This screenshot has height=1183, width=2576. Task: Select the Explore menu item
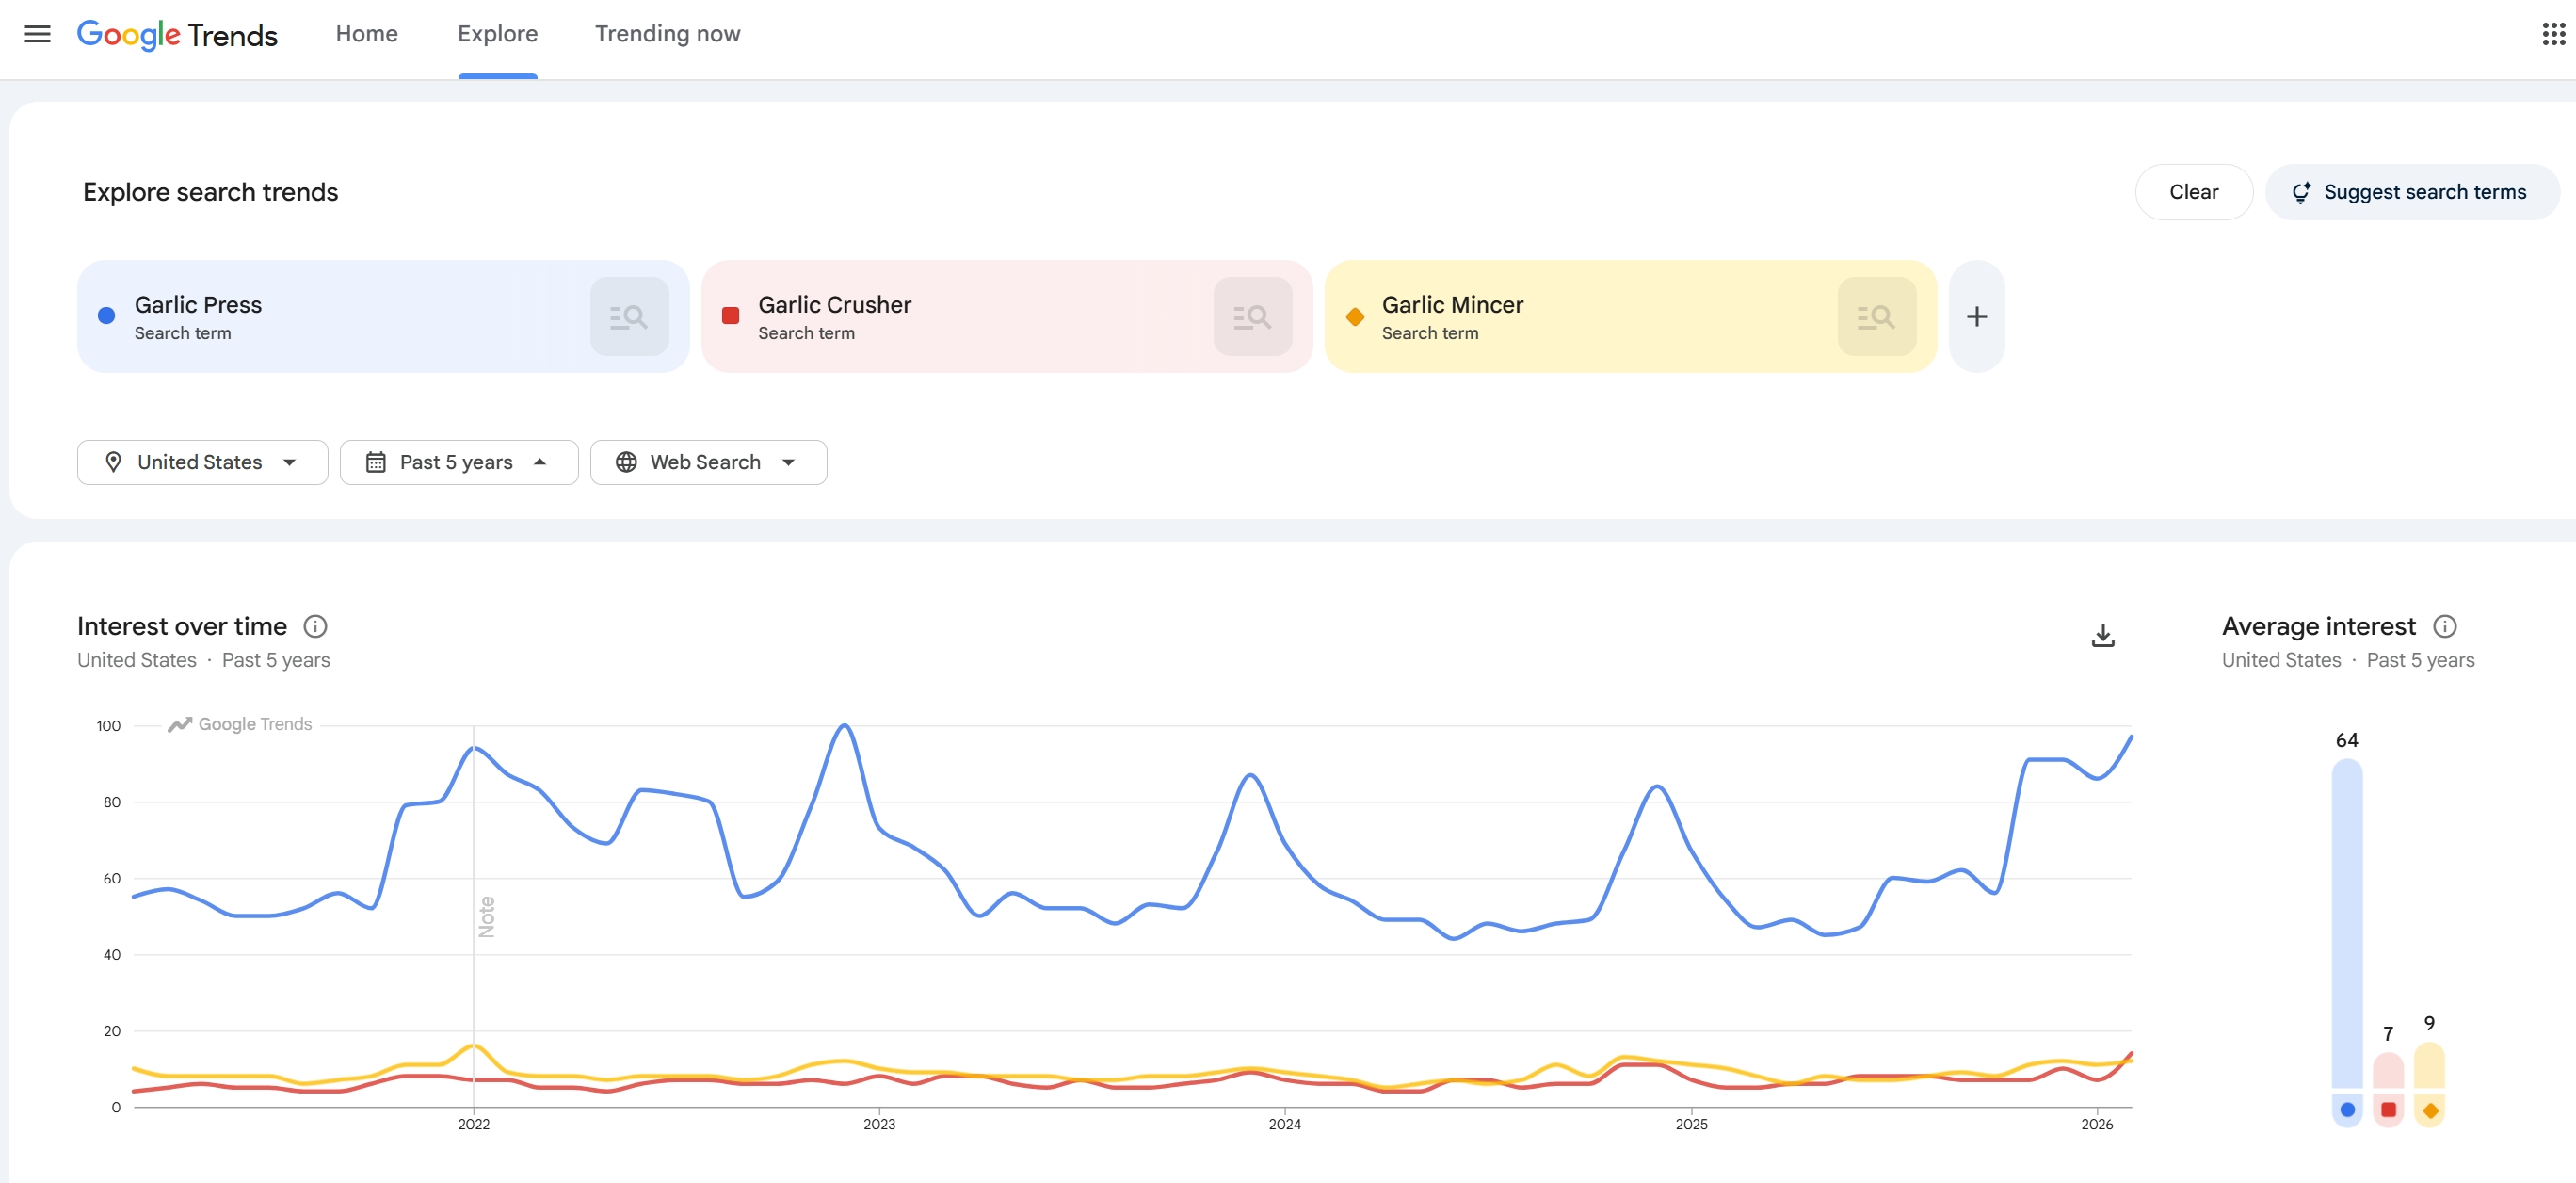point(497,33)
